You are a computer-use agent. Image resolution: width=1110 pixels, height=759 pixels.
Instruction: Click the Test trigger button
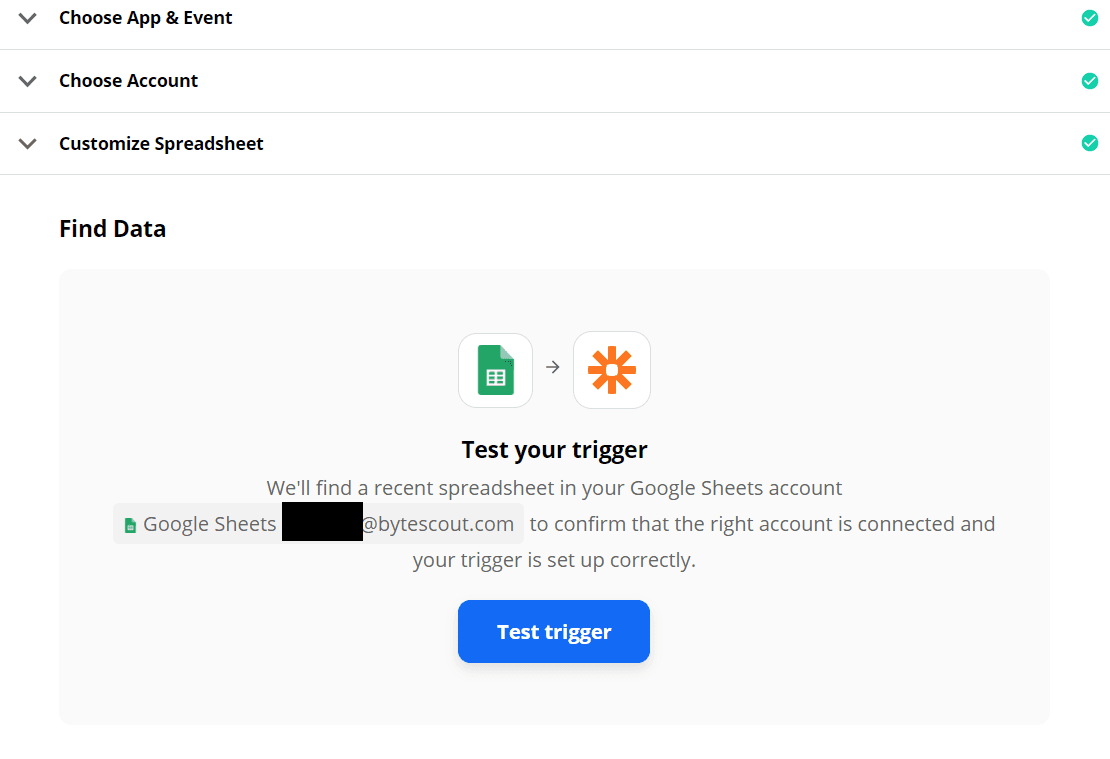(x=553, y=631)
